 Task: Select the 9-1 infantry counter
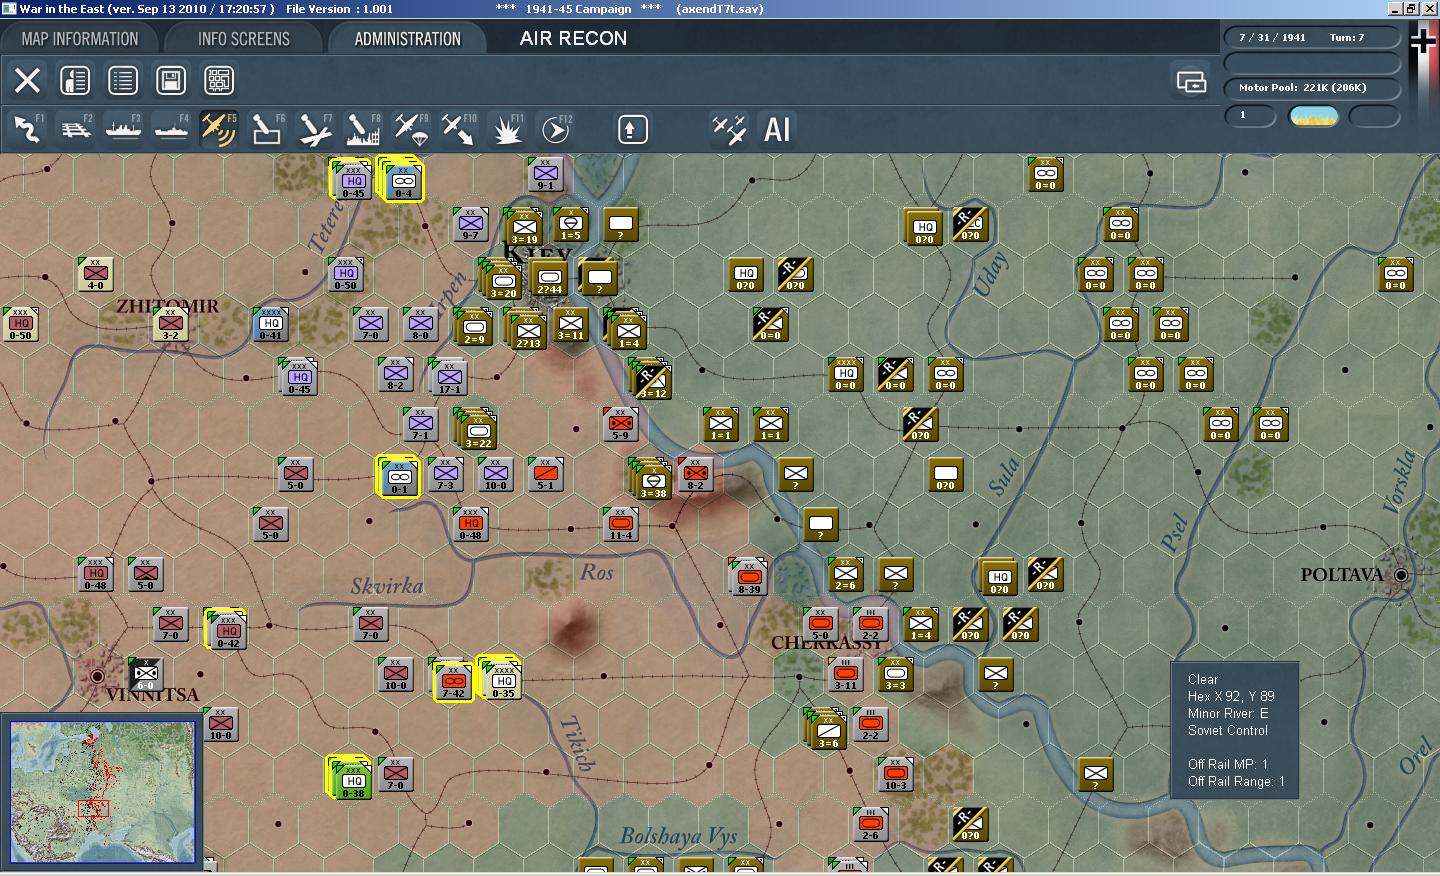[x=546, y=174]
